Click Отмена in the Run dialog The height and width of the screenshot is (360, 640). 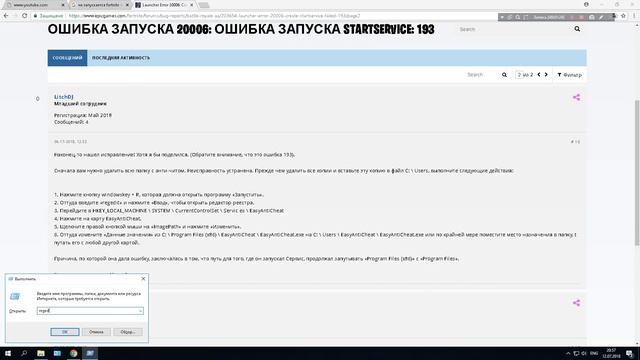[x=96, y=332]
